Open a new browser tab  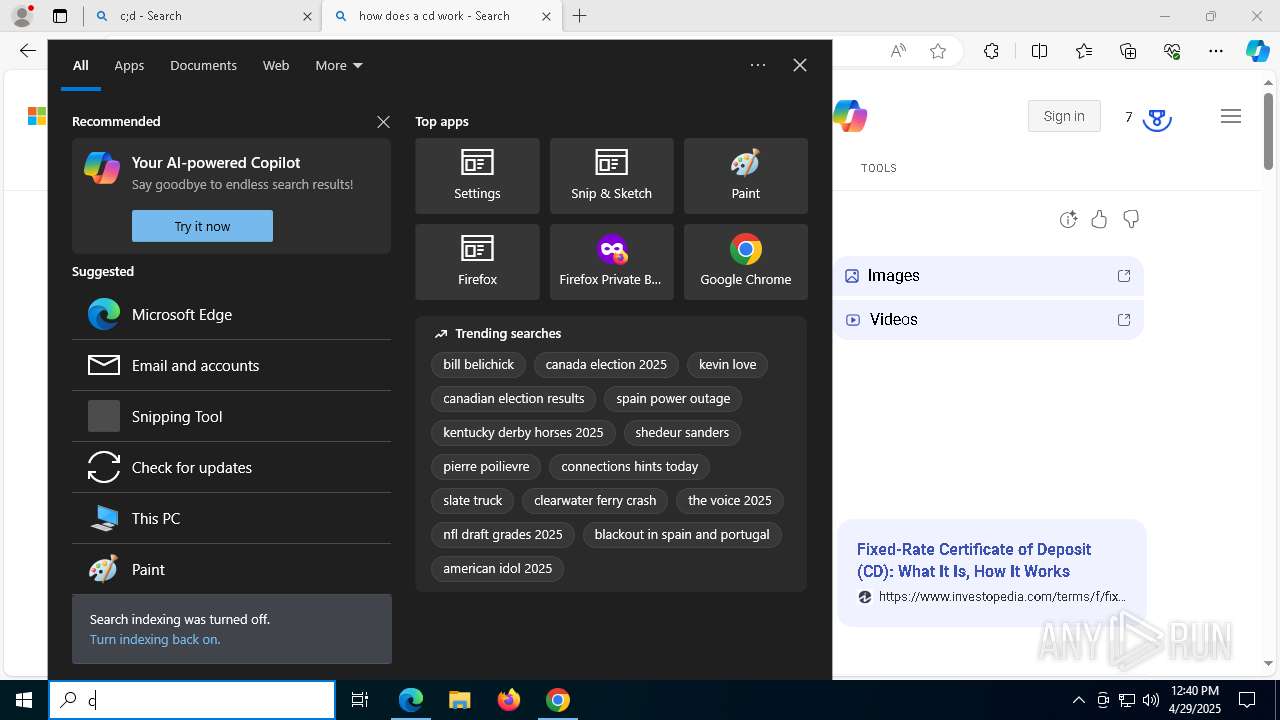[x=580, y=16]
